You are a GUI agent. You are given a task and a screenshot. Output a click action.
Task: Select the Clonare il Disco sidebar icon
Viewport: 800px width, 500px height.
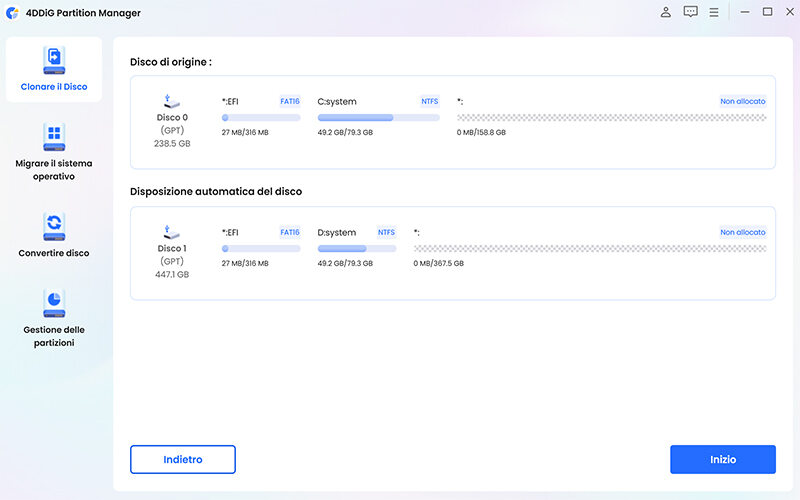click(54, 61)
